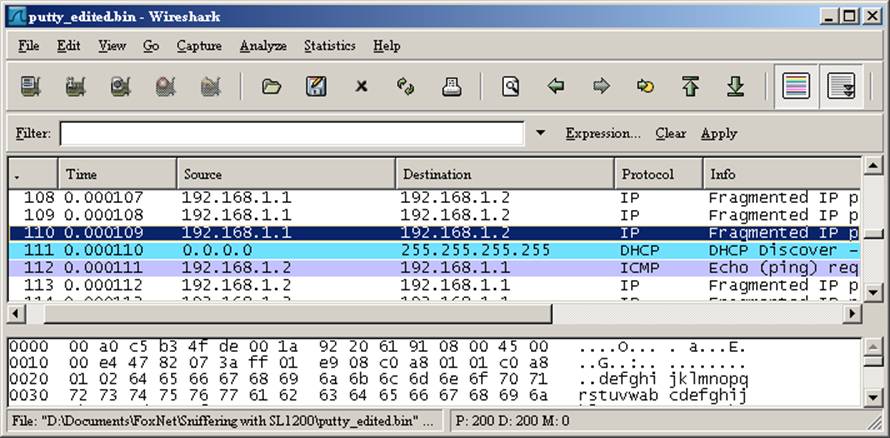Click the 0.0.0.0 source cell

click(x=217, y=250)
